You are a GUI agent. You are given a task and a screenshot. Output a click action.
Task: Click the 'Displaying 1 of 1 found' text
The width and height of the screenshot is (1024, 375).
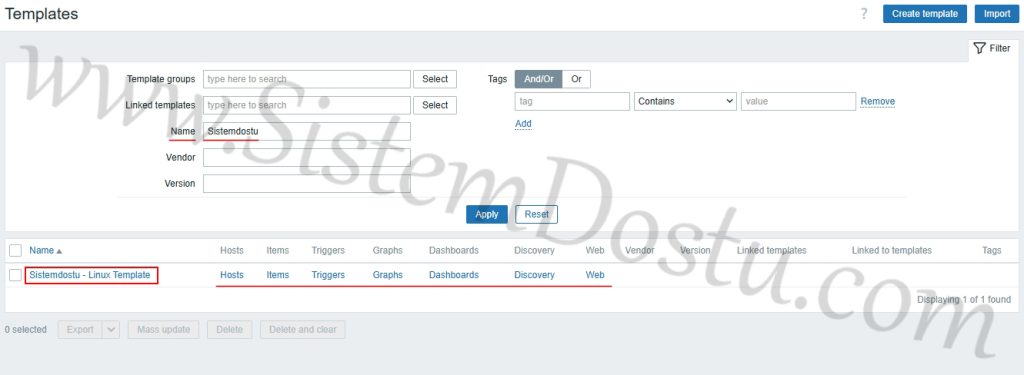pyautogui.click(x=964, y=300)
